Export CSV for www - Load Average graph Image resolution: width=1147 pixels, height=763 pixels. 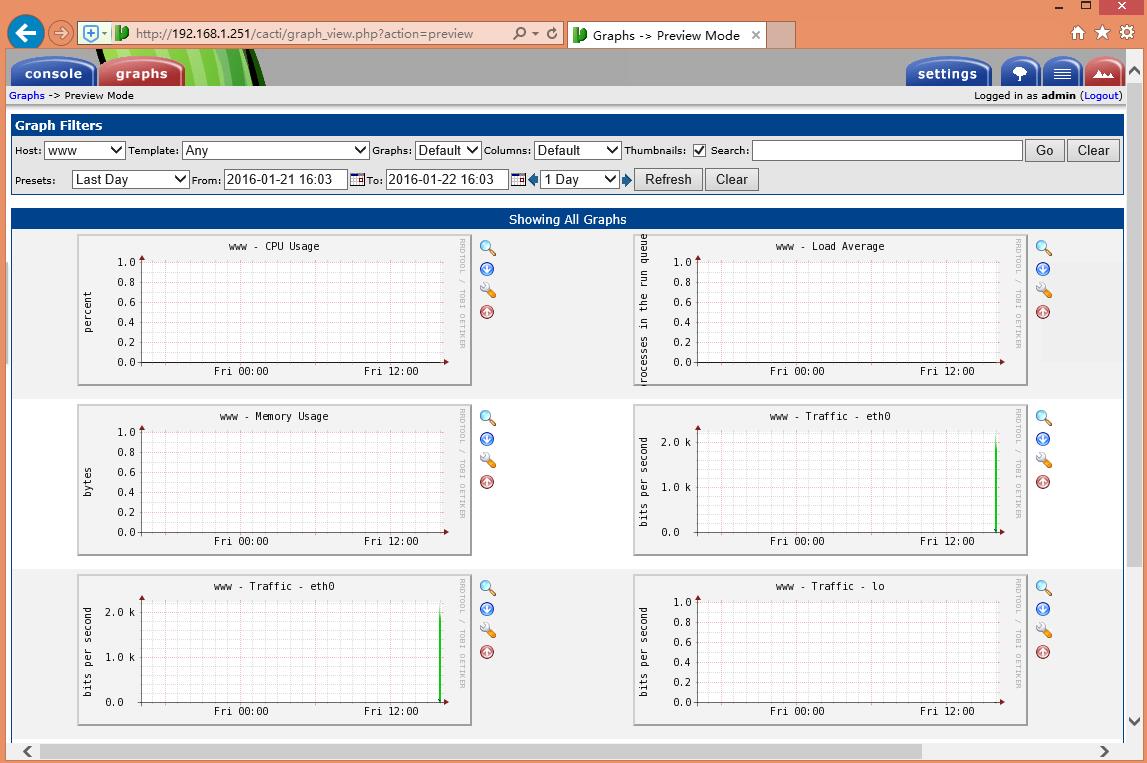pos(1043,269)
